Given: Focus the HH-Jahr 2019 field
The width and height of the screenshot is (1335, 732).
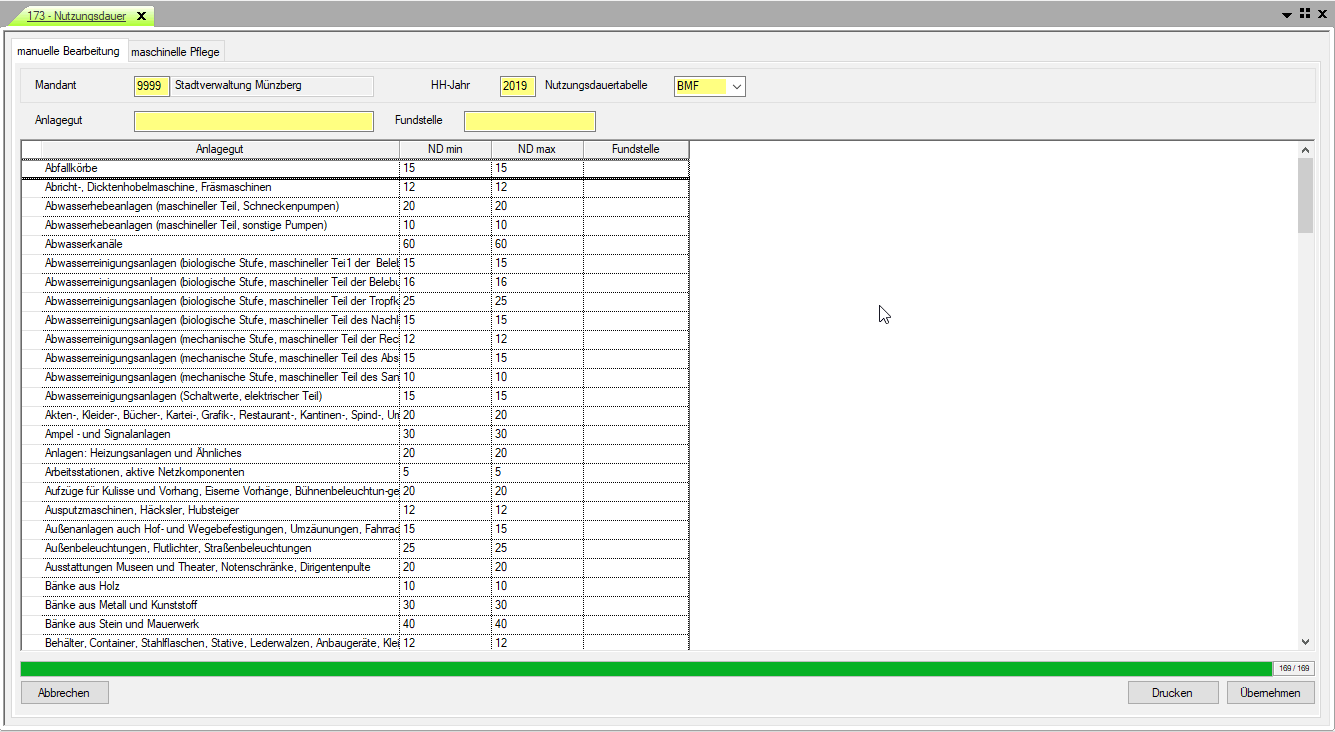Looking at the screenshot, I should 517,86.
